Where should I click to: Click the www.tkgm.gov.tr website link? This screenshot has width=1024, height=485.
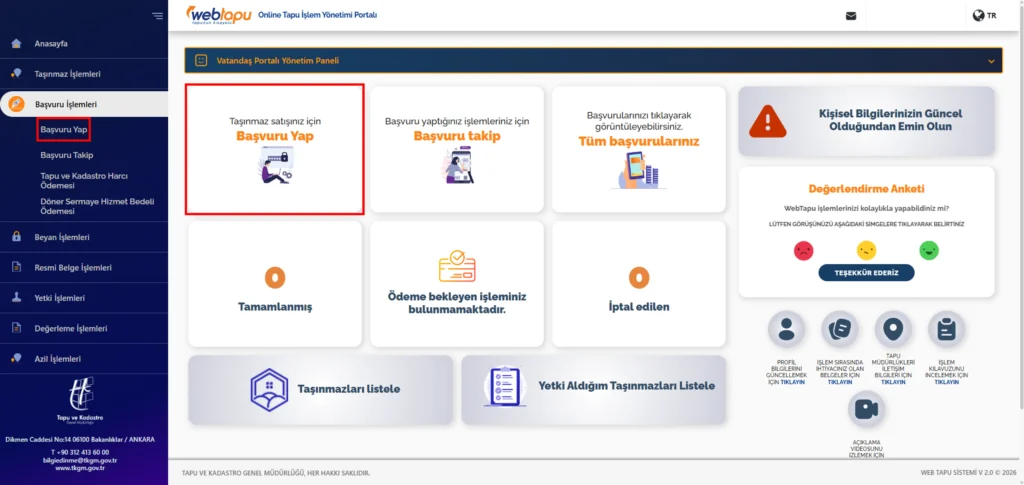coord(82,467)
